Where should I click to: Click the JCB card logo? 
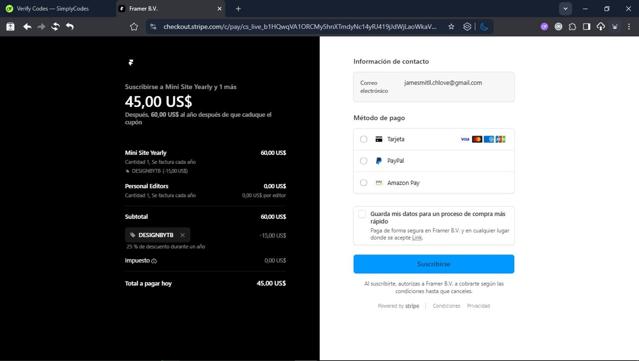click(500, 139)
